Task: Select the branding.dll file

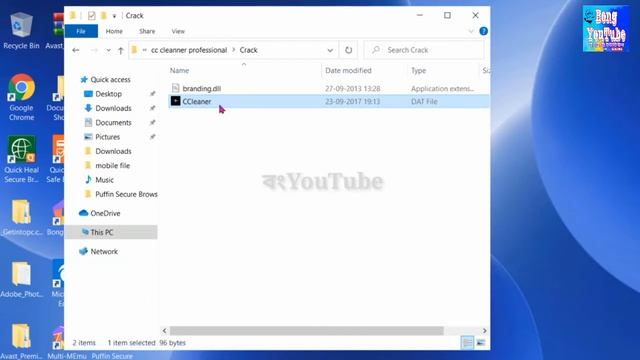Action: 202,89
